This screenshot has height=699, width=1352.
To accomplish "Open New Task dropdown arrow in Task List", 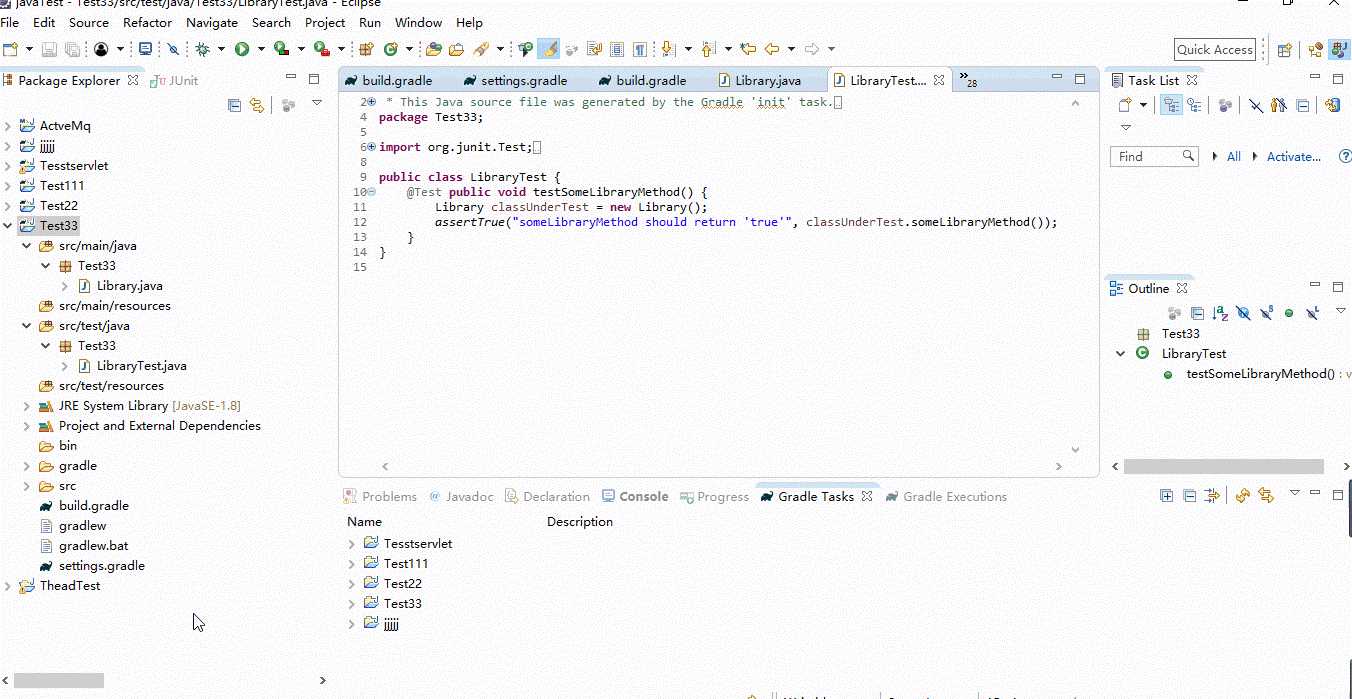I will click(x=1143, y=105).
